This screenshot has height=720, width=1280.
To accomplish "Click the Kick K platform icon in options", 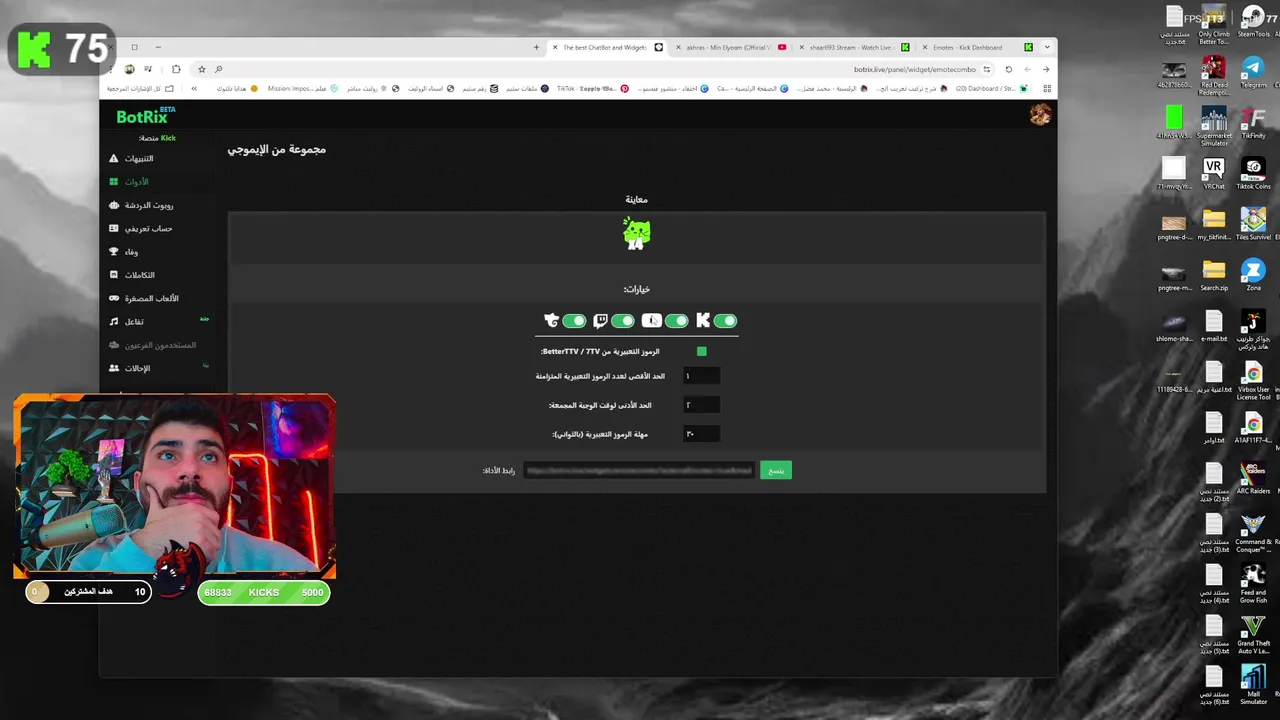I will 703,321.
